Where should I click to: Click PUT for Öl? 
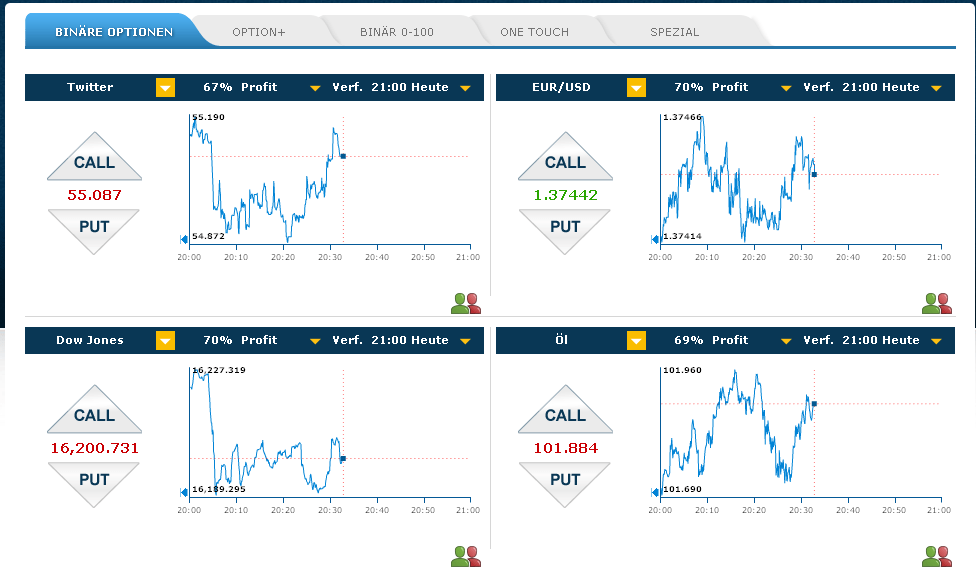click(565, 482)
